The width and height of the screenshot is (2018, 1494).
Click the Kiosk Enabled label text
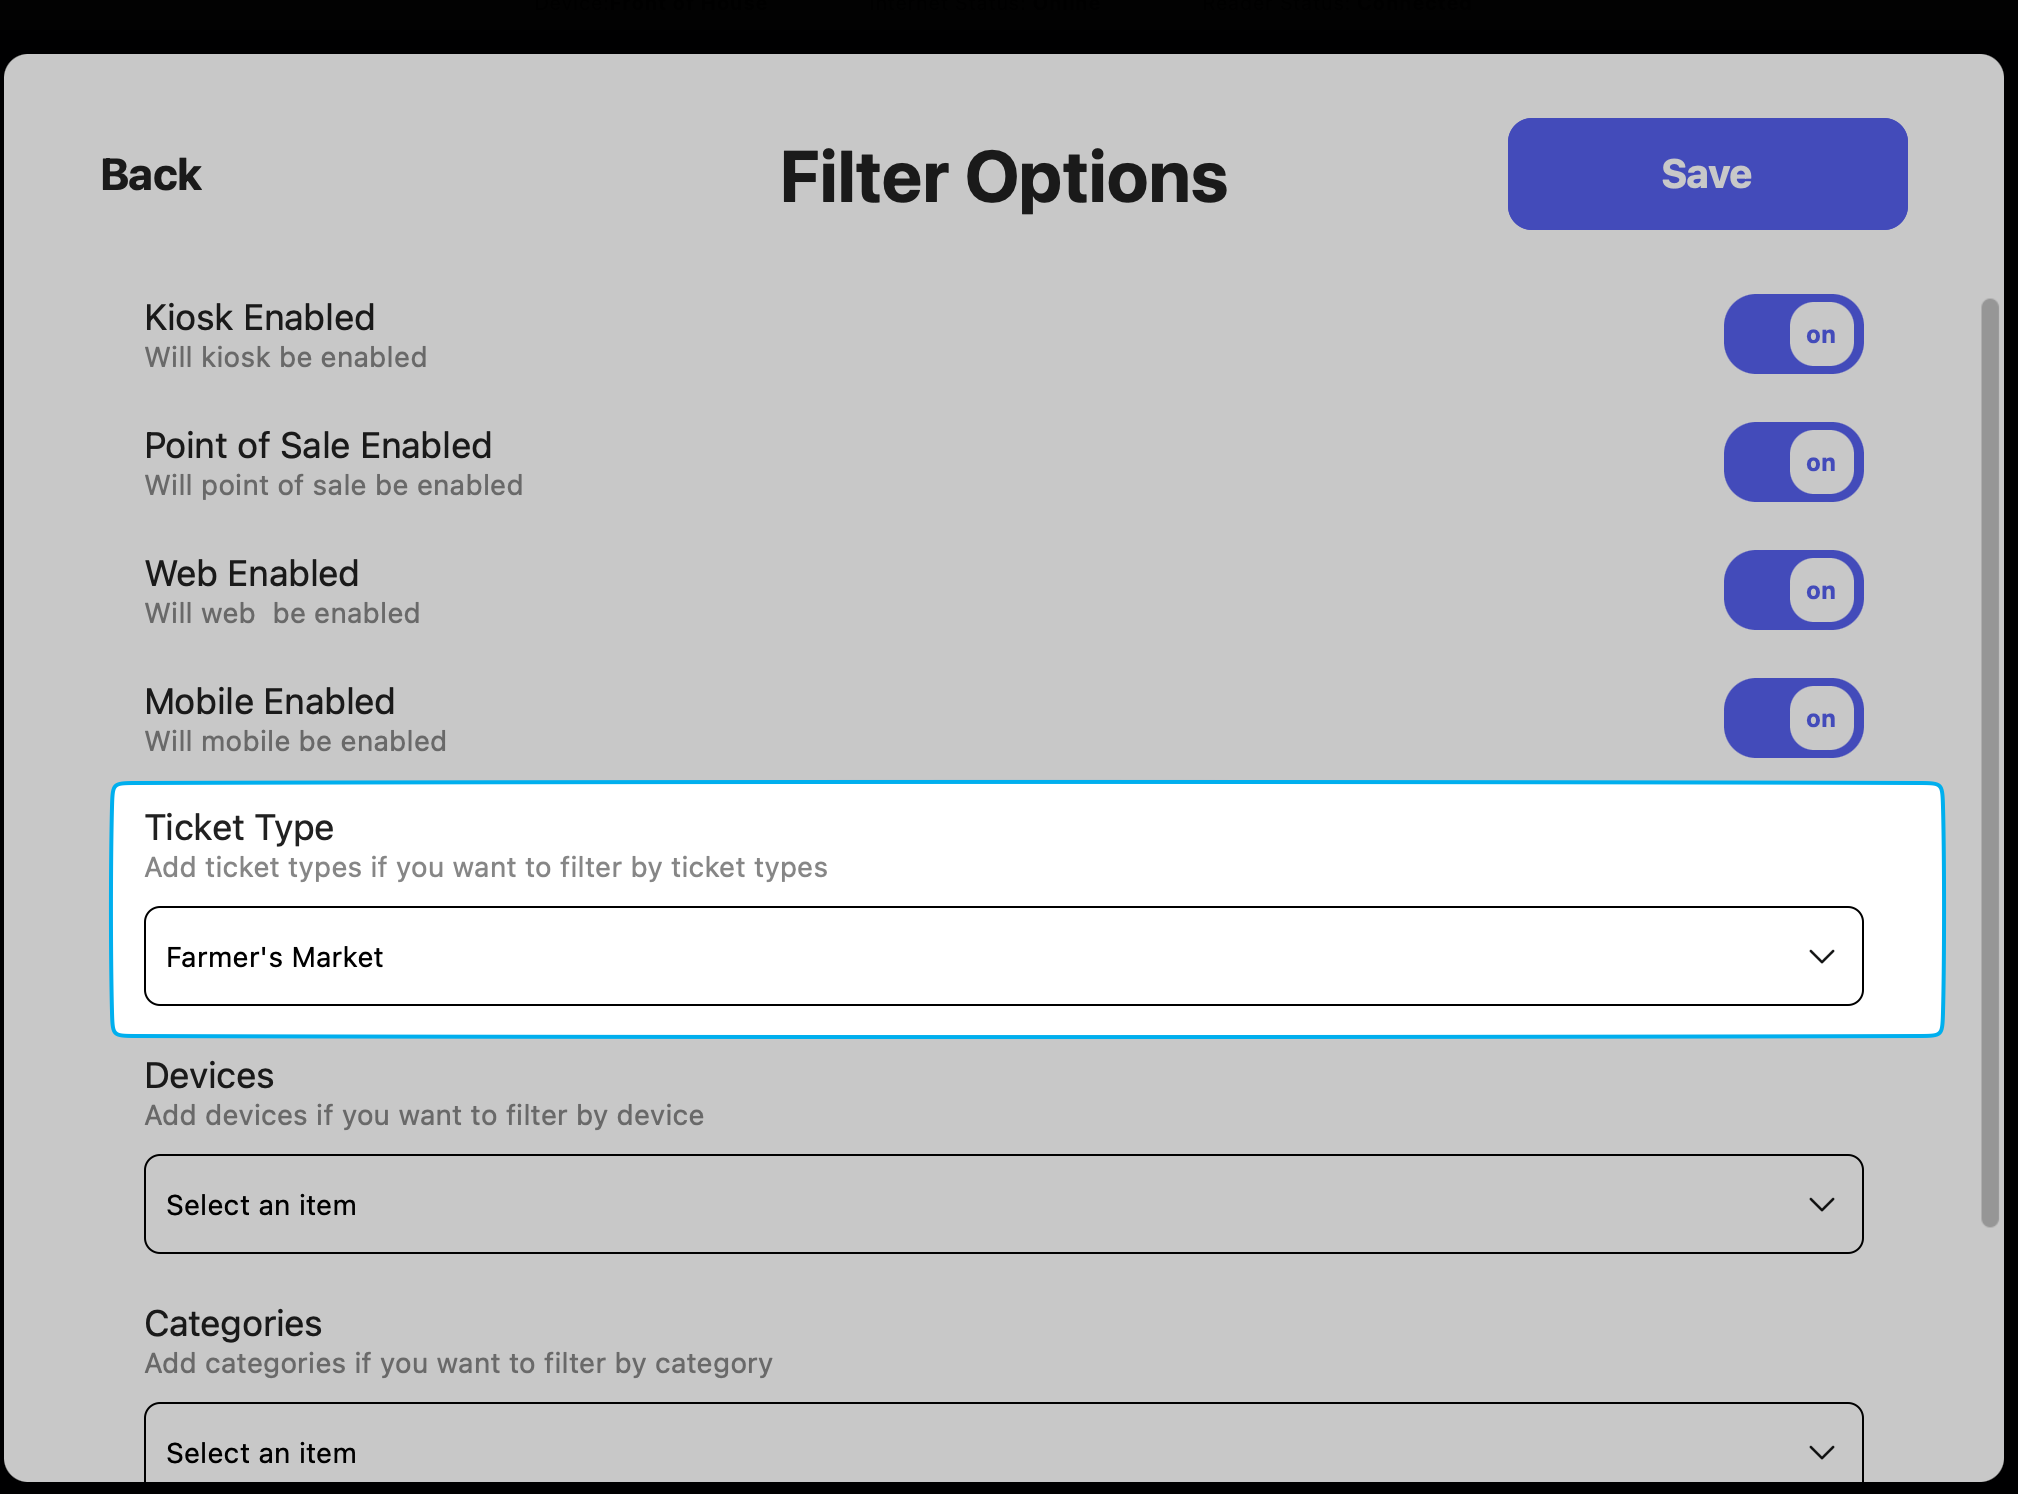pos(259,318)
